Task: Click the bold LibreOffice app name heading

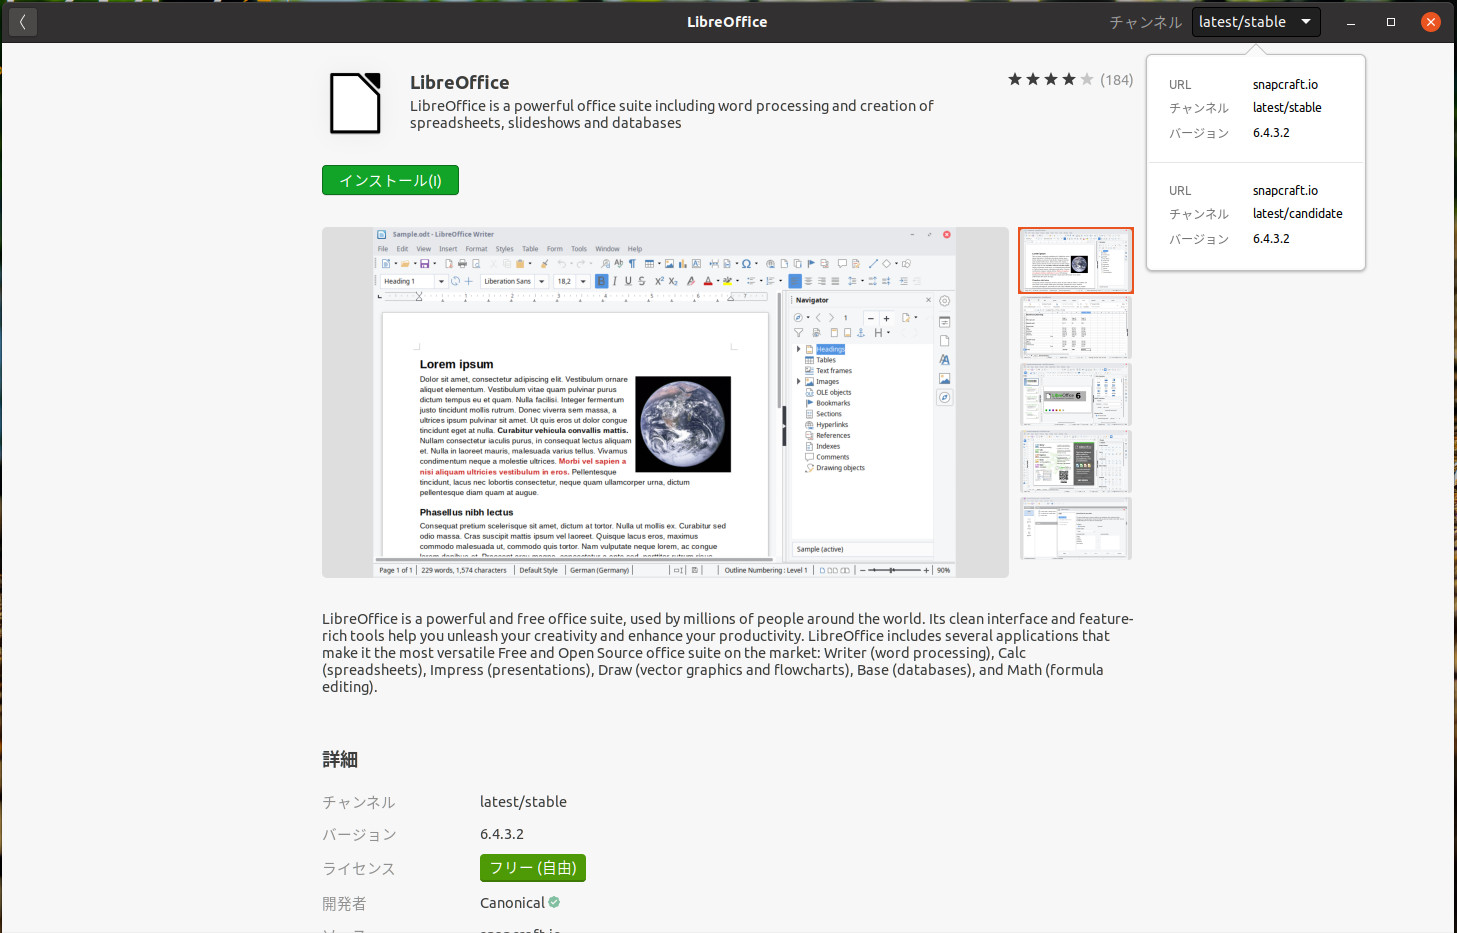Action: (460, 83)
